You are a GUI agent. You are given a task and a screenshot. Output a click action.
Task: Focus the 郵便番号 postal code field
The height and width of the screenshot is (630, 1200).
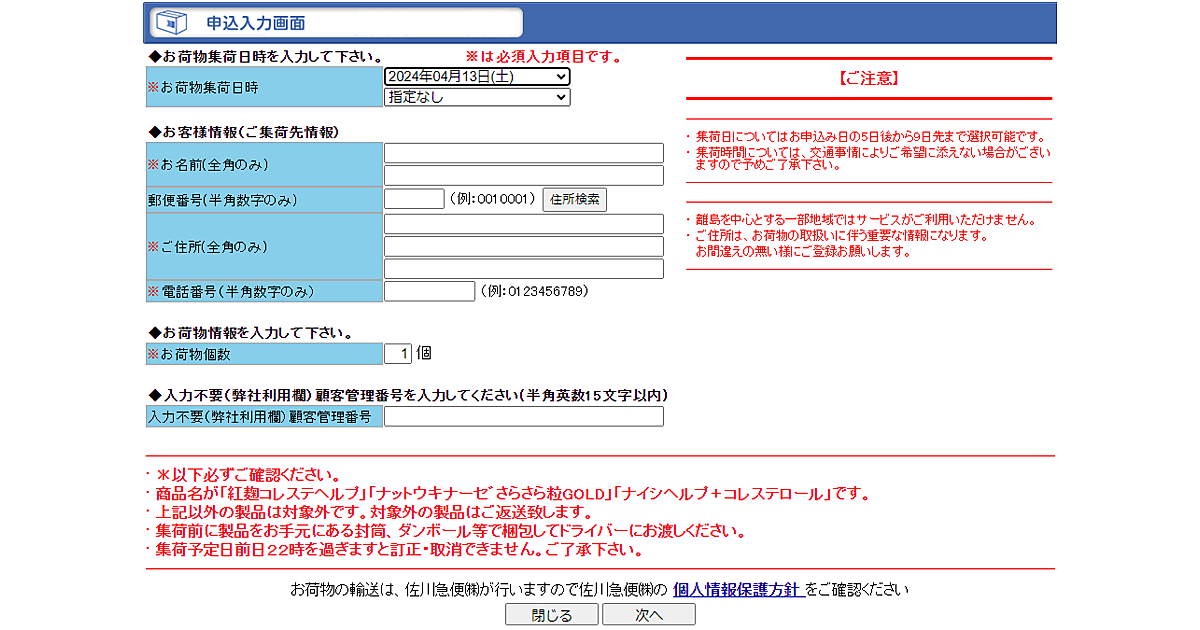(x=414, y=199)
